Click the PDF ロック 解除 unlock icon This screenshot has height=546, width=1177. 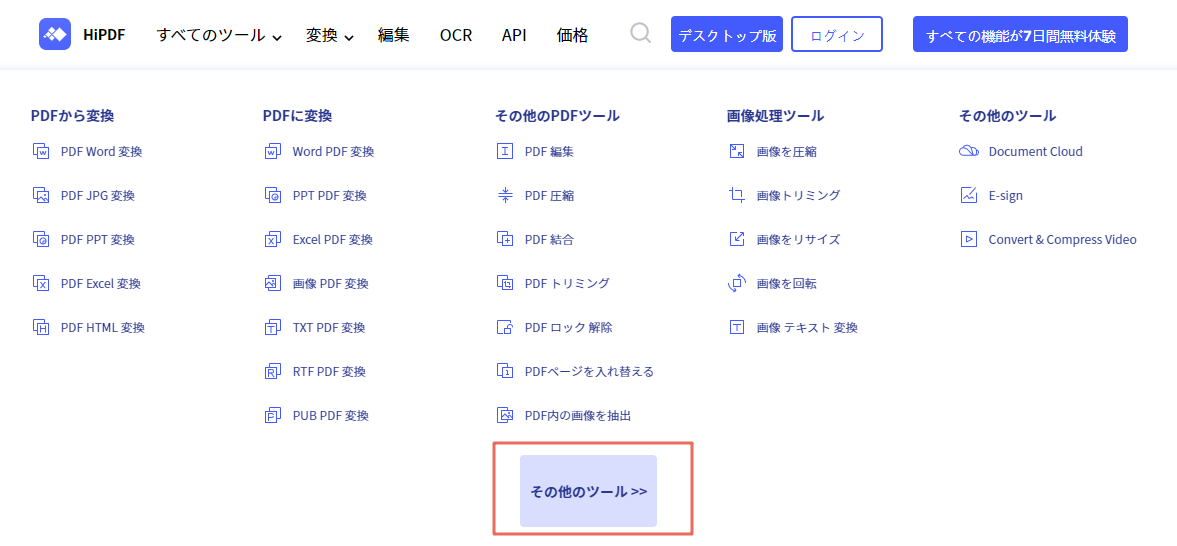505,327
